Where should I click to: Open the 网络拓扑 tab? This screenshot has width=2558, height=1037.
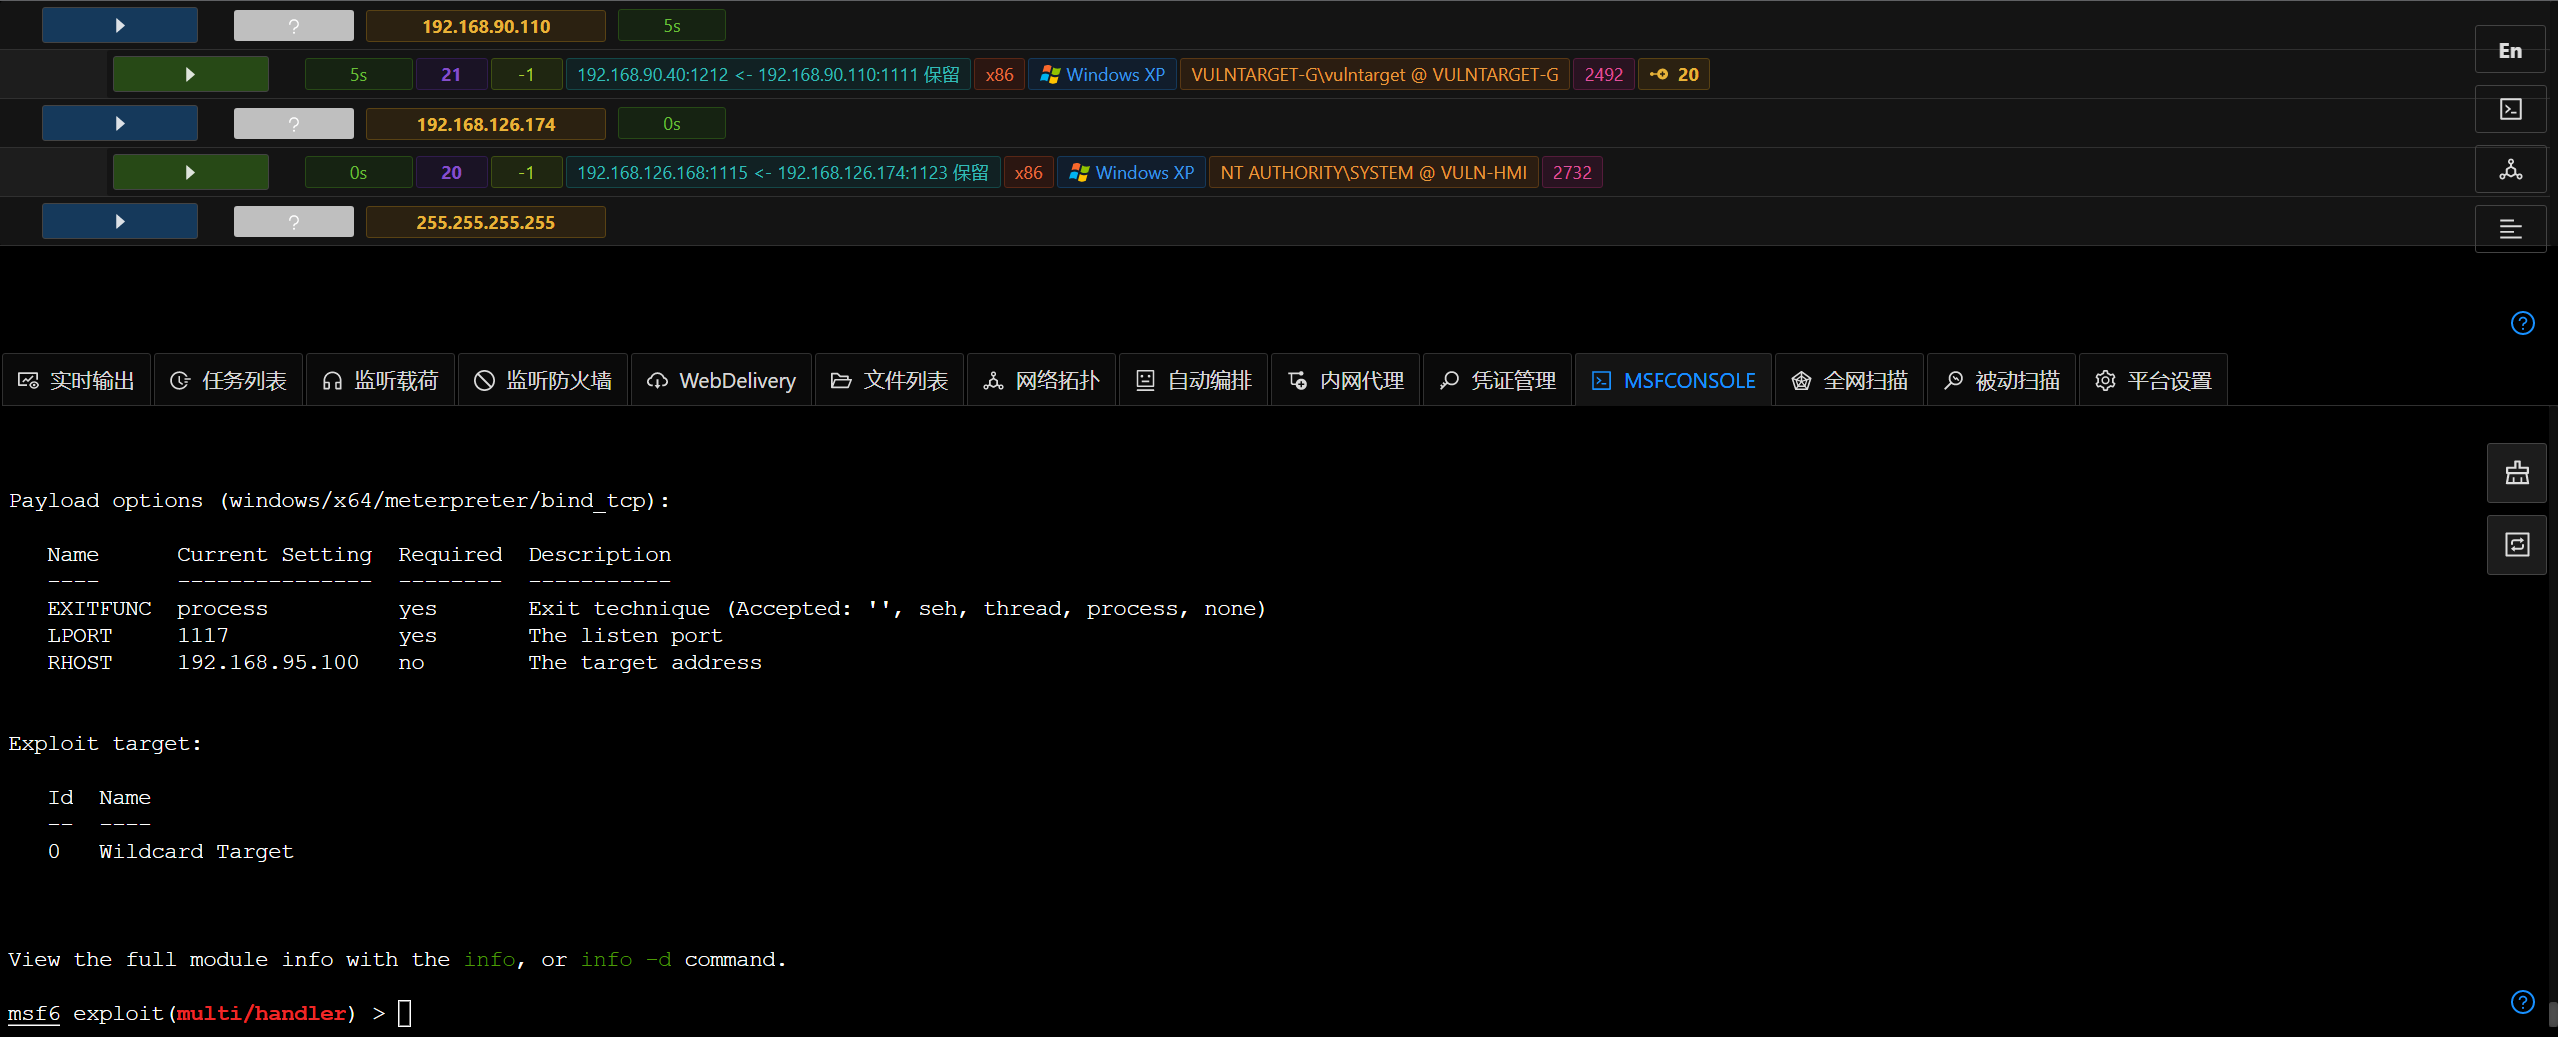(1042, 381)
